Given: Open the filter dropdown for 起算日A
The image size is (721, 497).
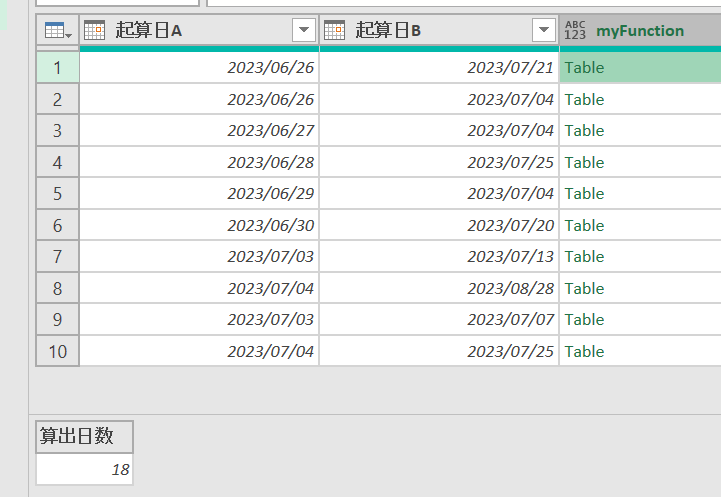Looking at the screenshot, I should tap(304, 31).
